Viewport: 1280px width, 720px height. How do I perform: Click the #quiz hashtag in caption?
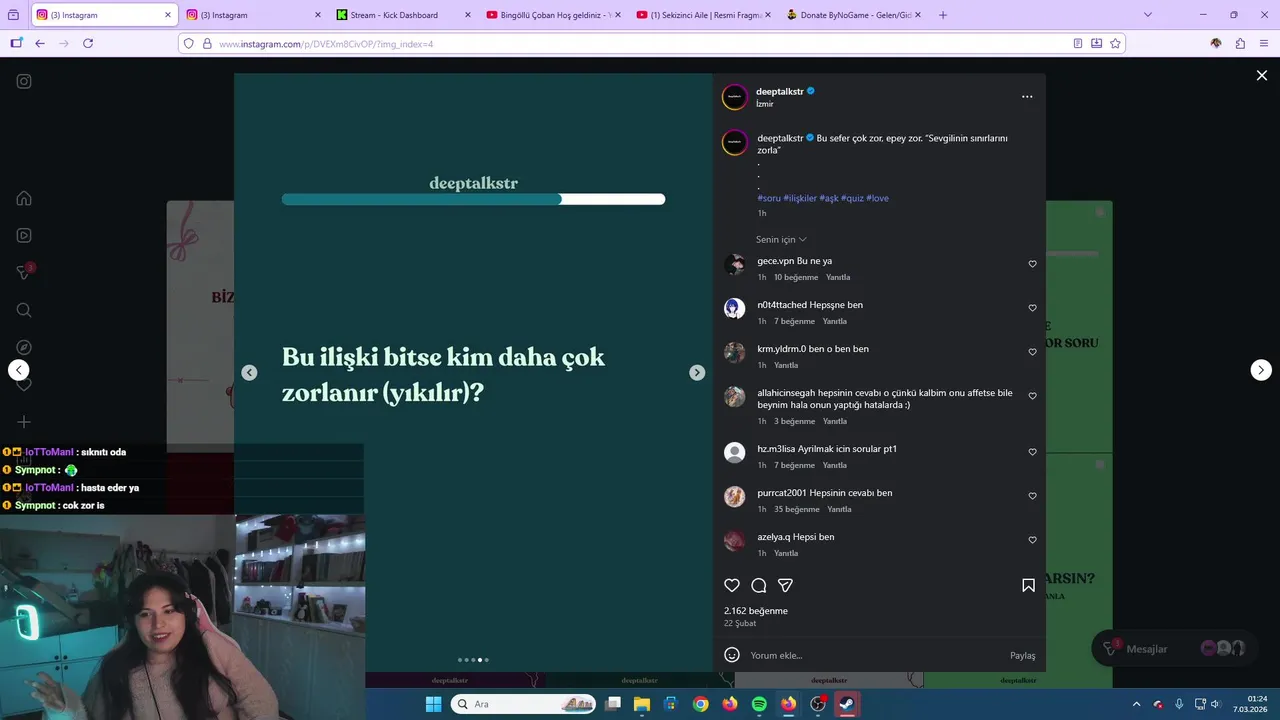(x=852, y=198)
